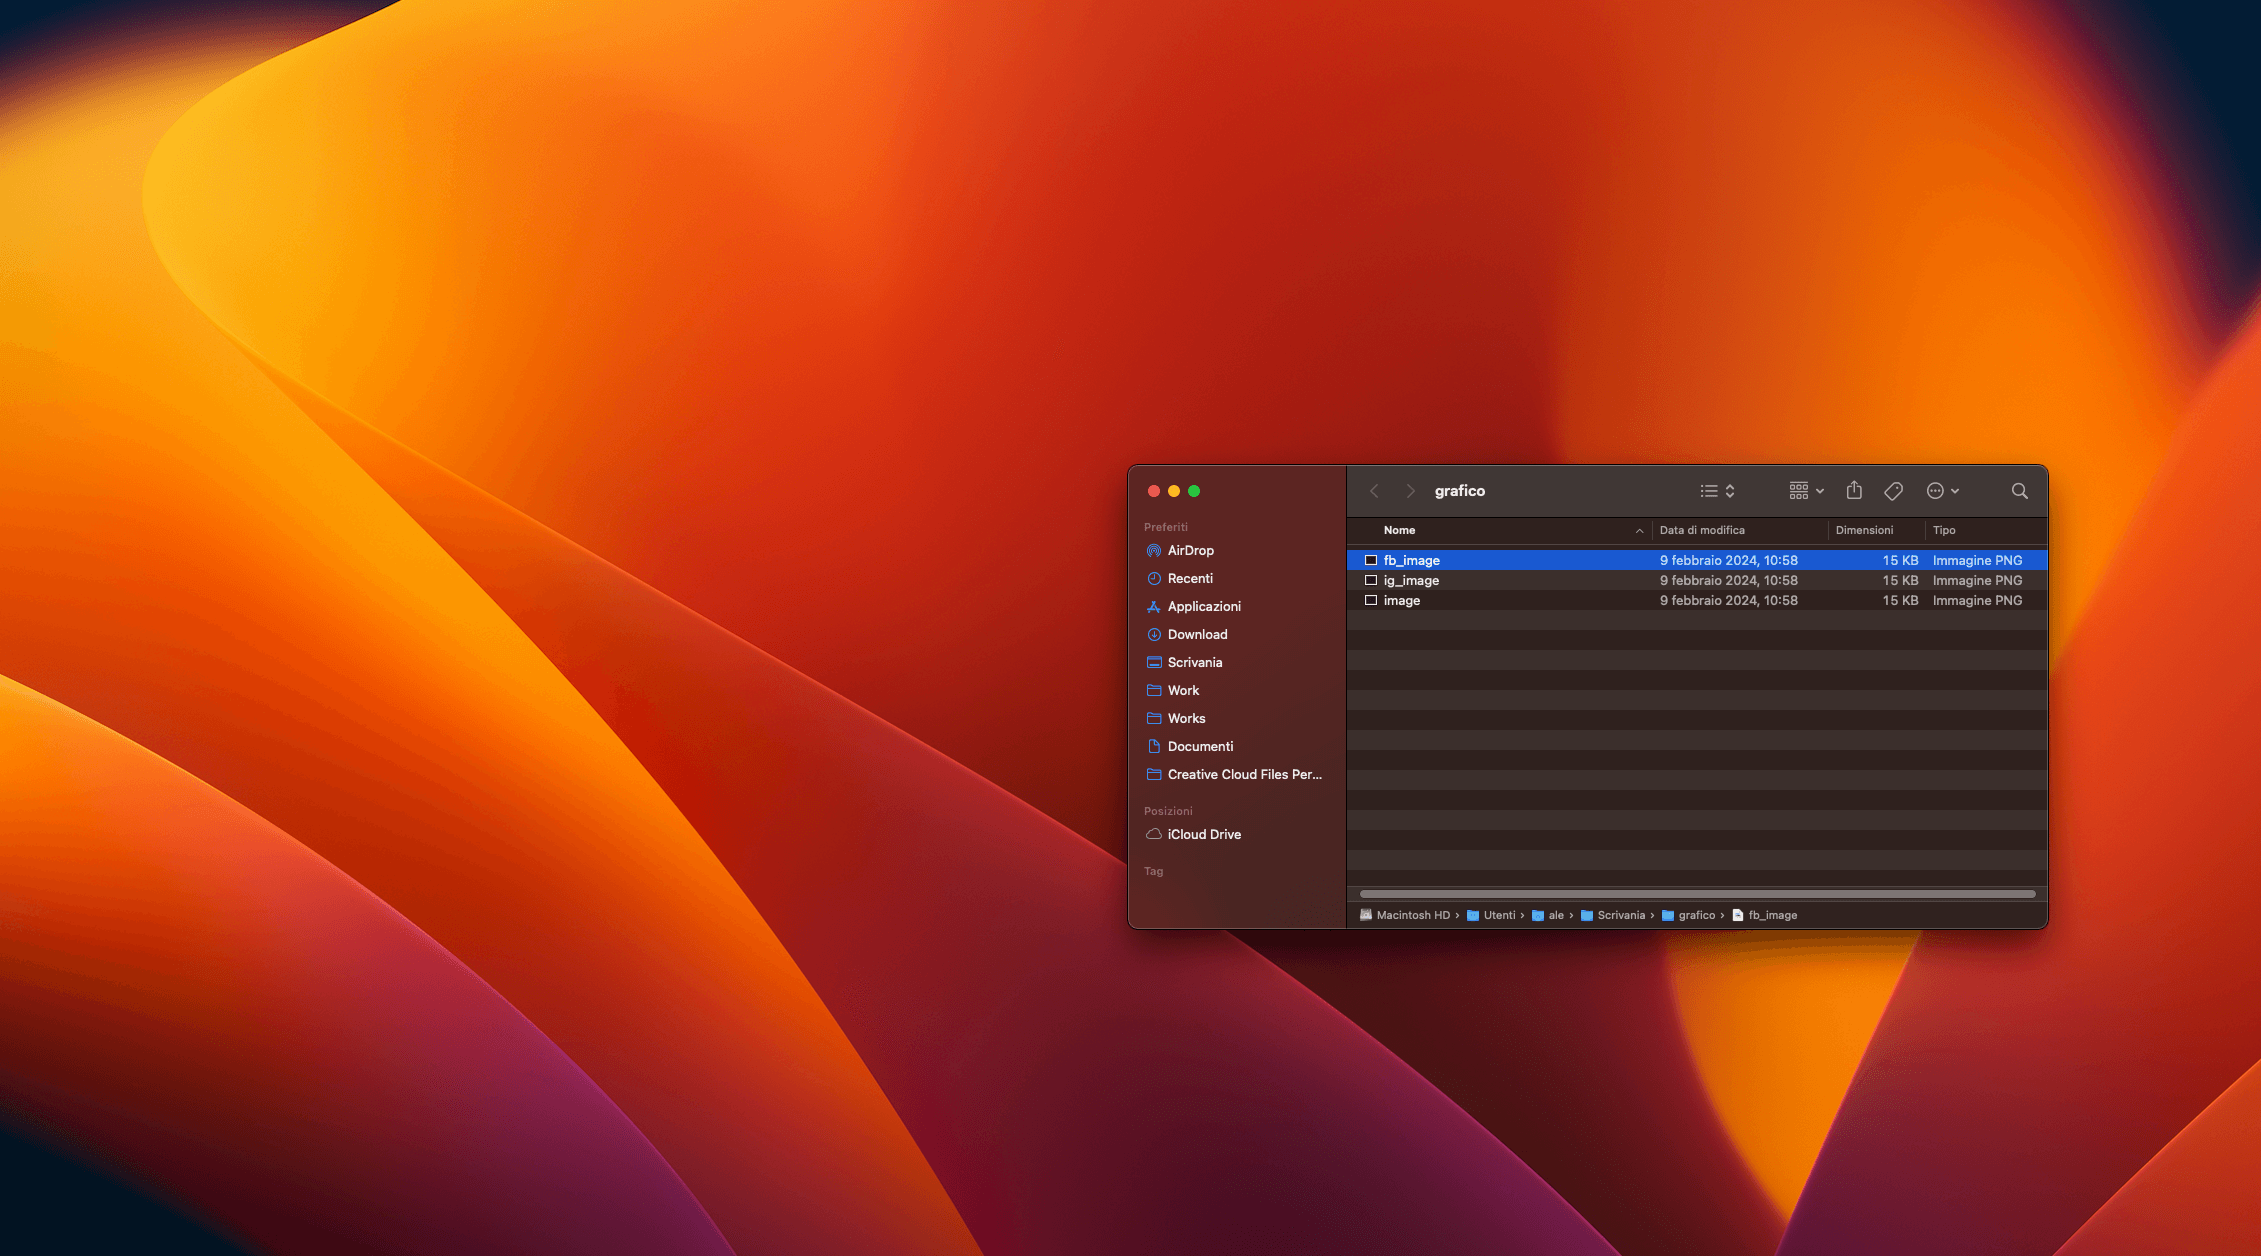The height and width of the screenshot is (1256, 2261).
Task: Select the image PNG file row
Action: coord(1401,600)
